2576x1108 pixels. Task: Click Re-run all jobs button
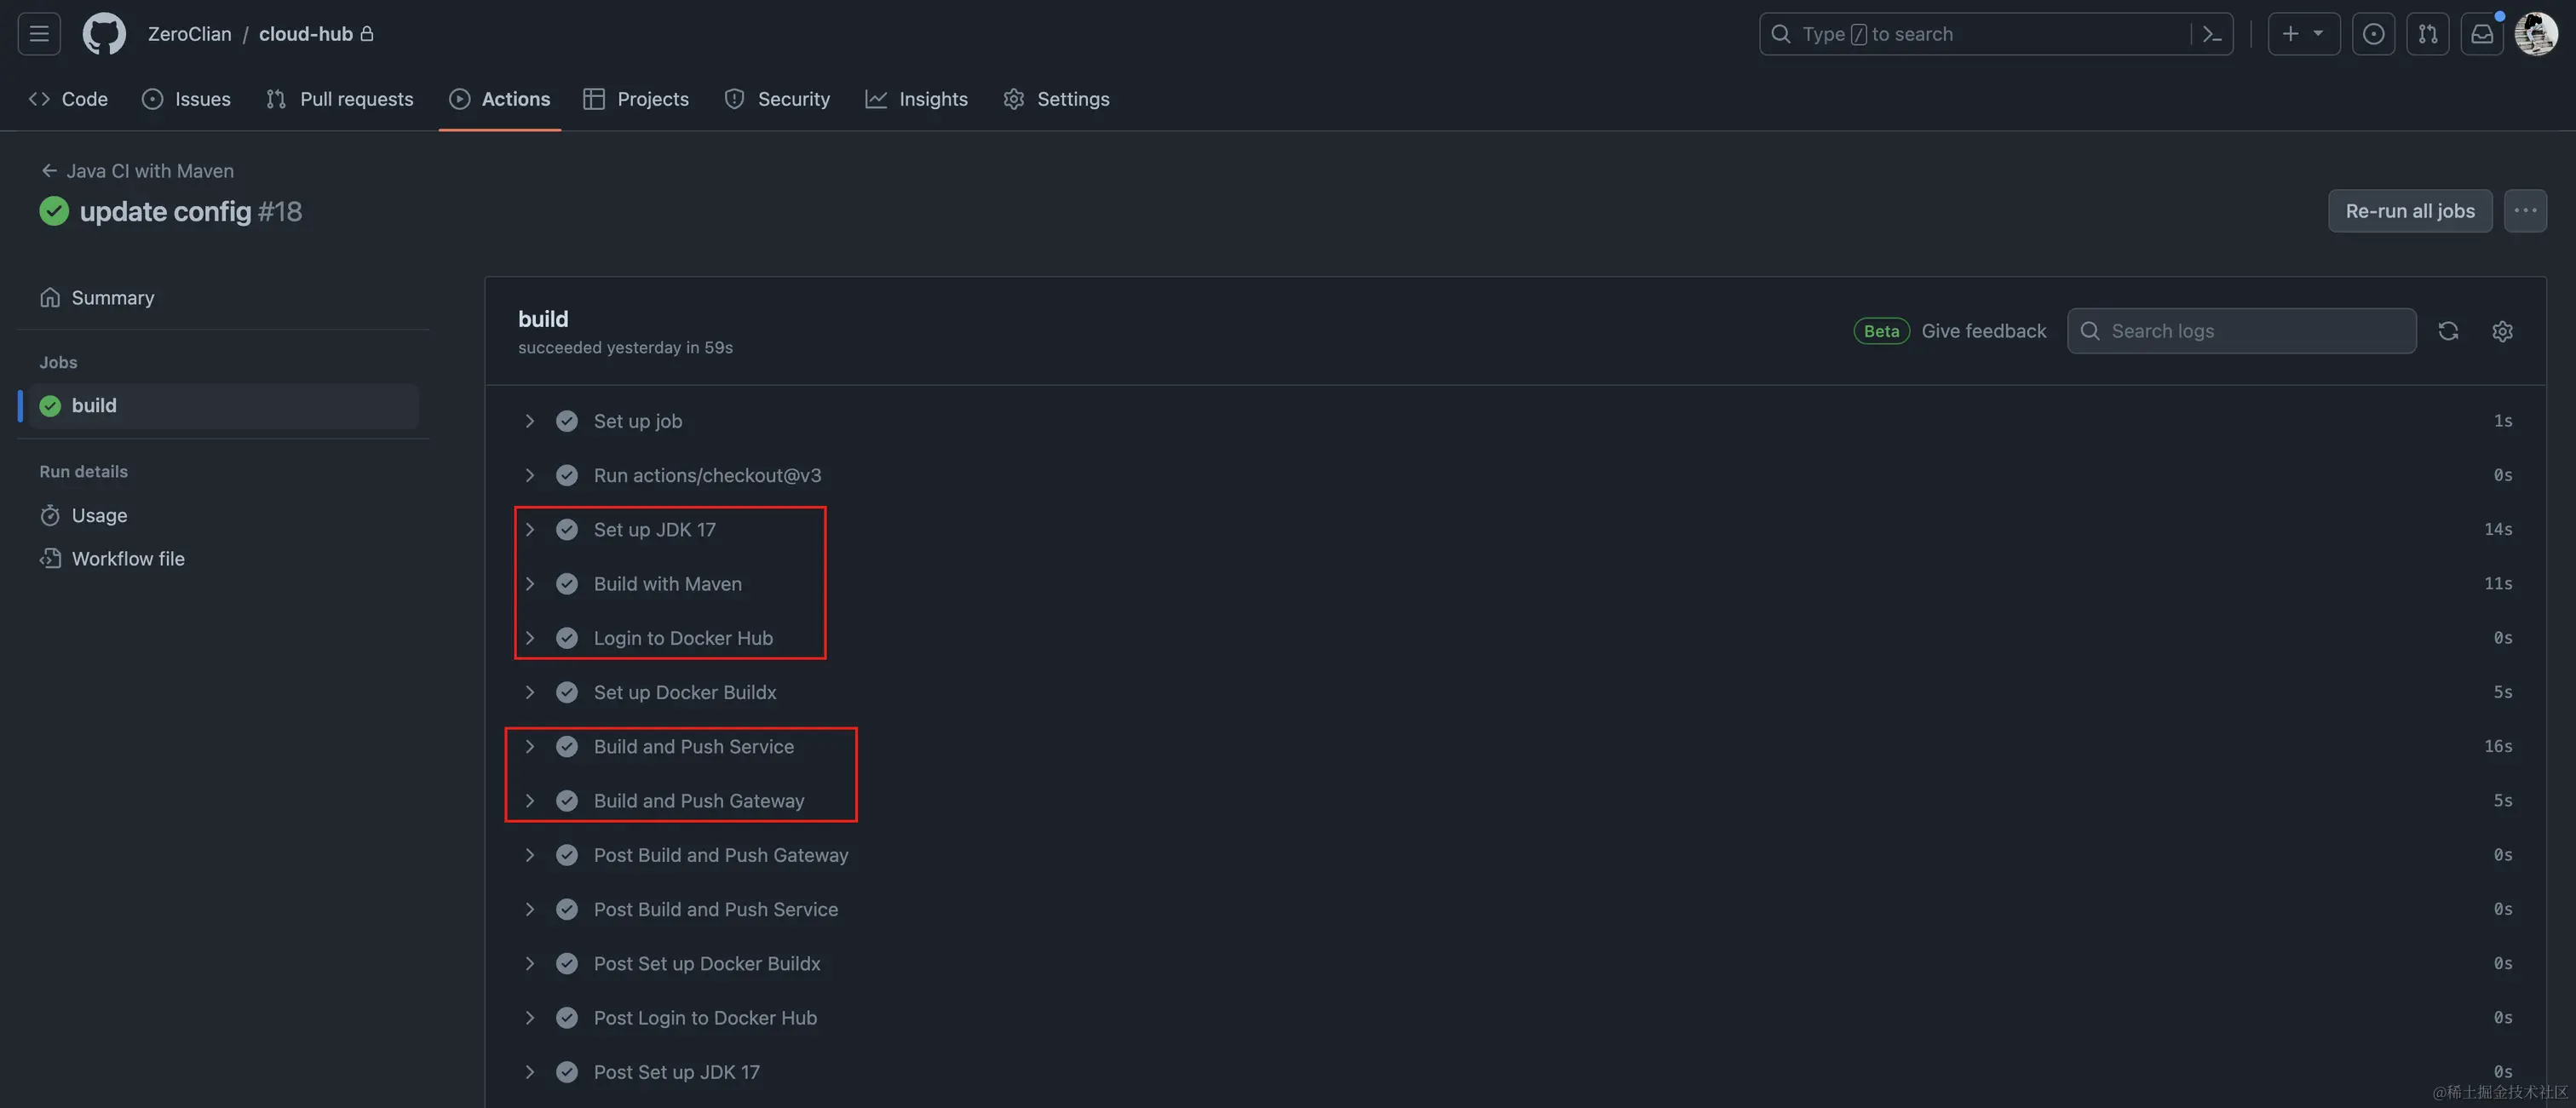pos(2409,211)
